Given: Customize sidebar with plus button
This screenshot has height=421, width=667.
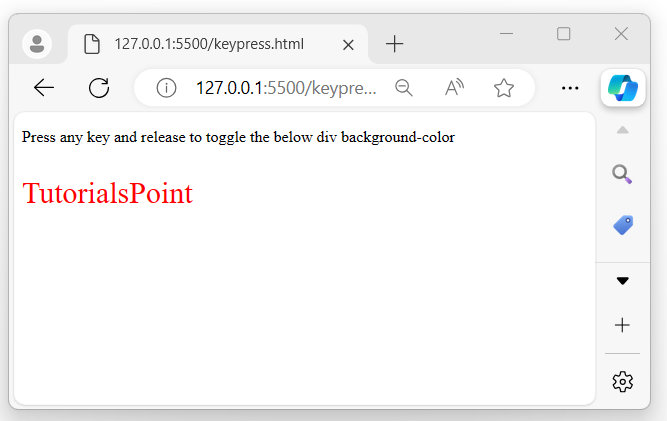Looking at the screenshot, I should (622, 325).
